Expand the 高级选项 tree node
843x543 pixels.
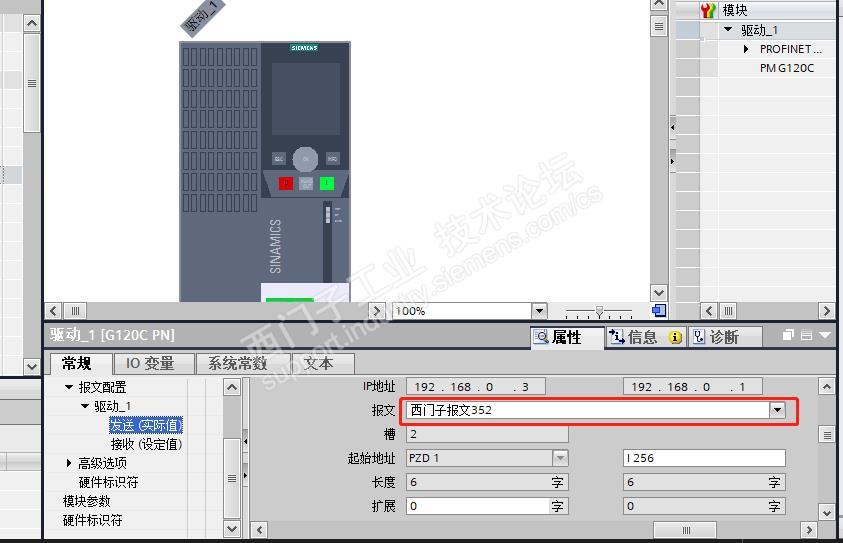(x=69, y=463)
